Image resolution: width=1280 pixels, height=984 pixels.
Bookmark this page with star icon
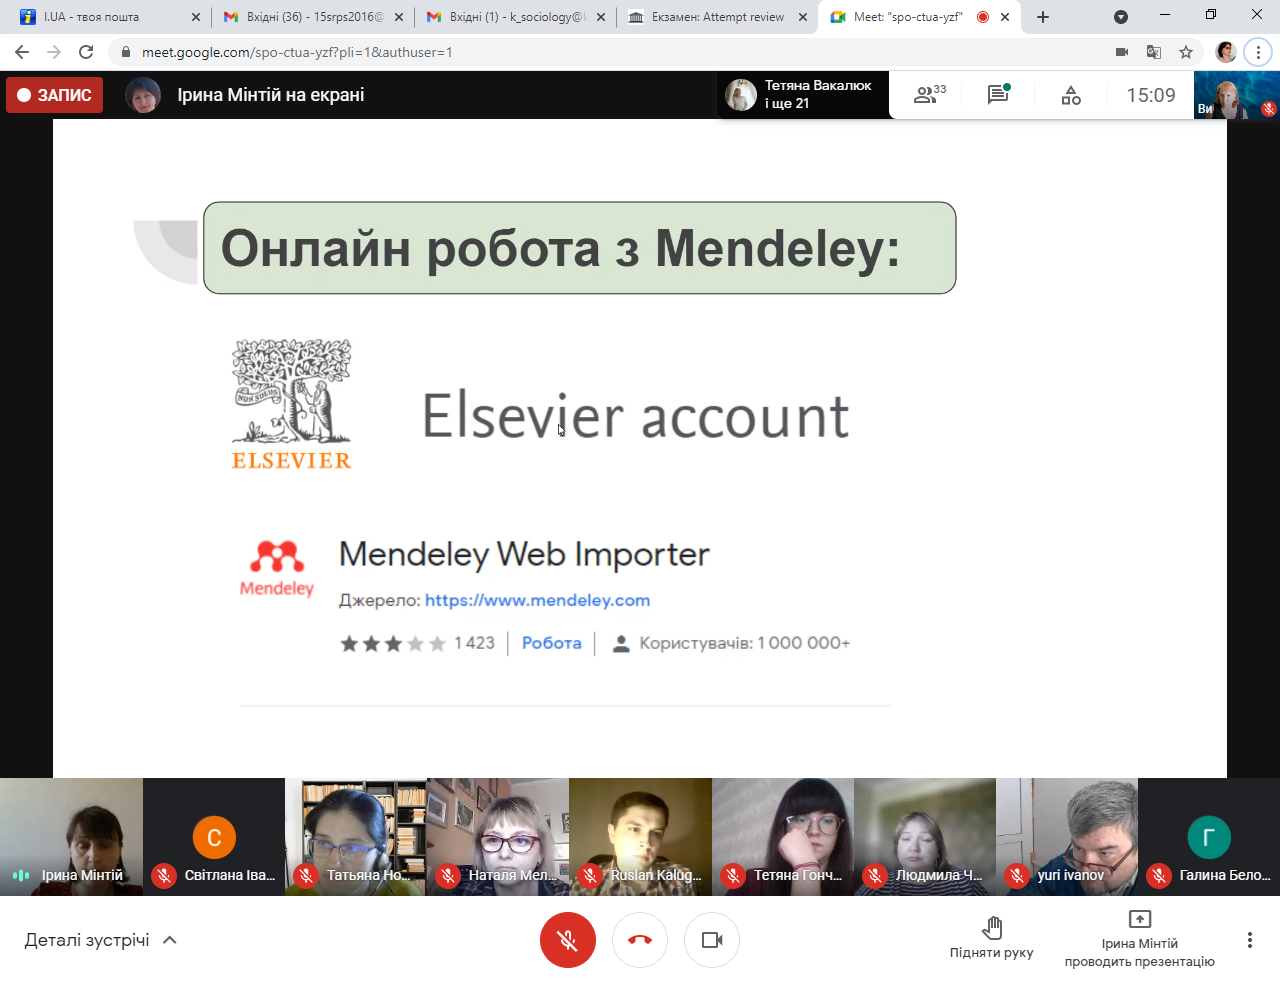point(1186,52)
